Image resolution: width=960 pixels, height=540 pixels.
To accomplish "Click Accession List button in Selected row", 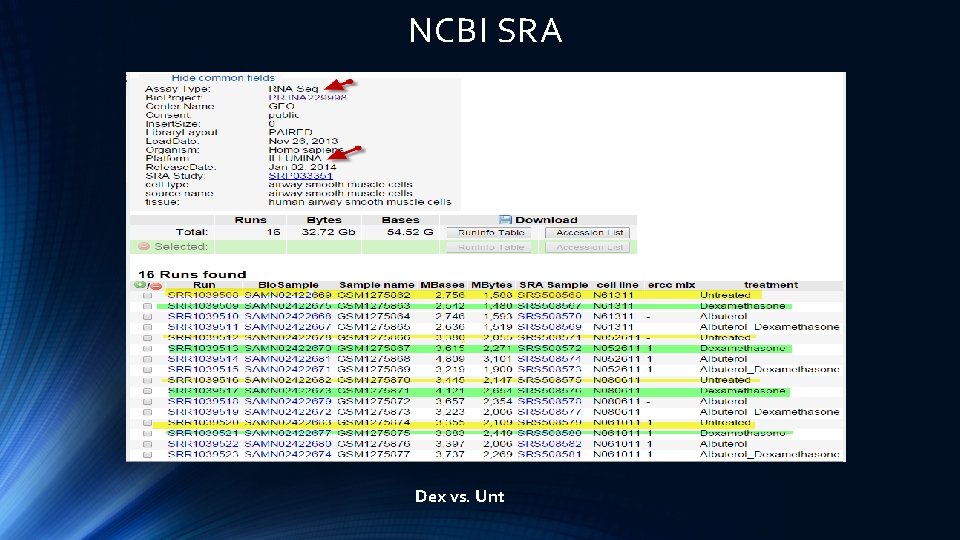I will 589,247.
